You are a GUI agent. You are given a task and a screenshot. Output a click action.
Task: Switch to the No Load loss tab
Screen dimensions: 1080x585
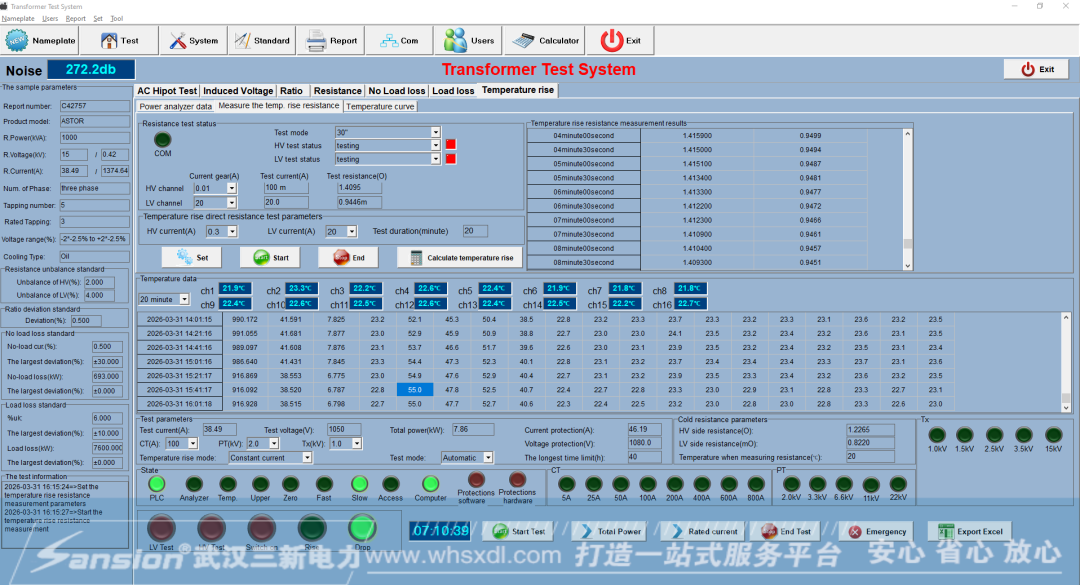396,91
